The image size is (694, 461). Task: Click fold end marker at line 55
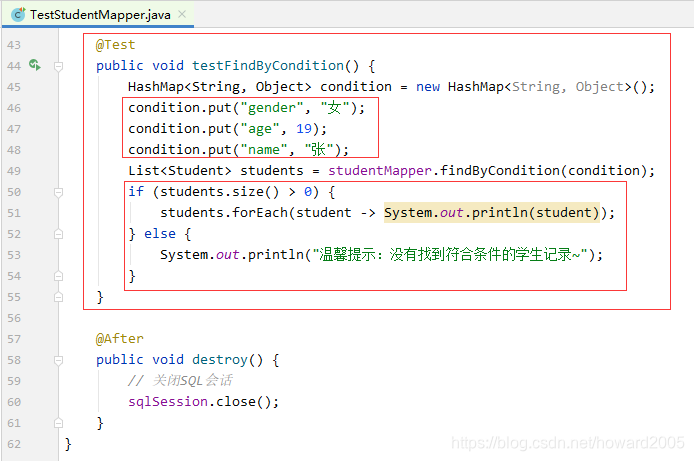click(58, 297)
